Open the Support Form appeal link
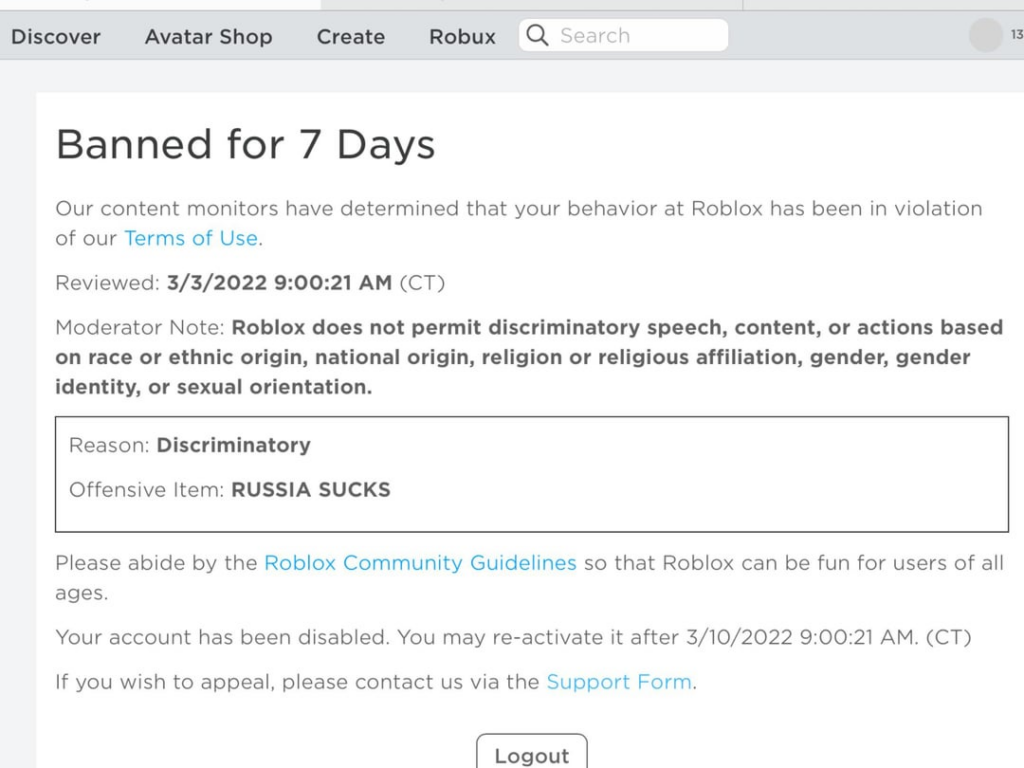 click(619, 682)
